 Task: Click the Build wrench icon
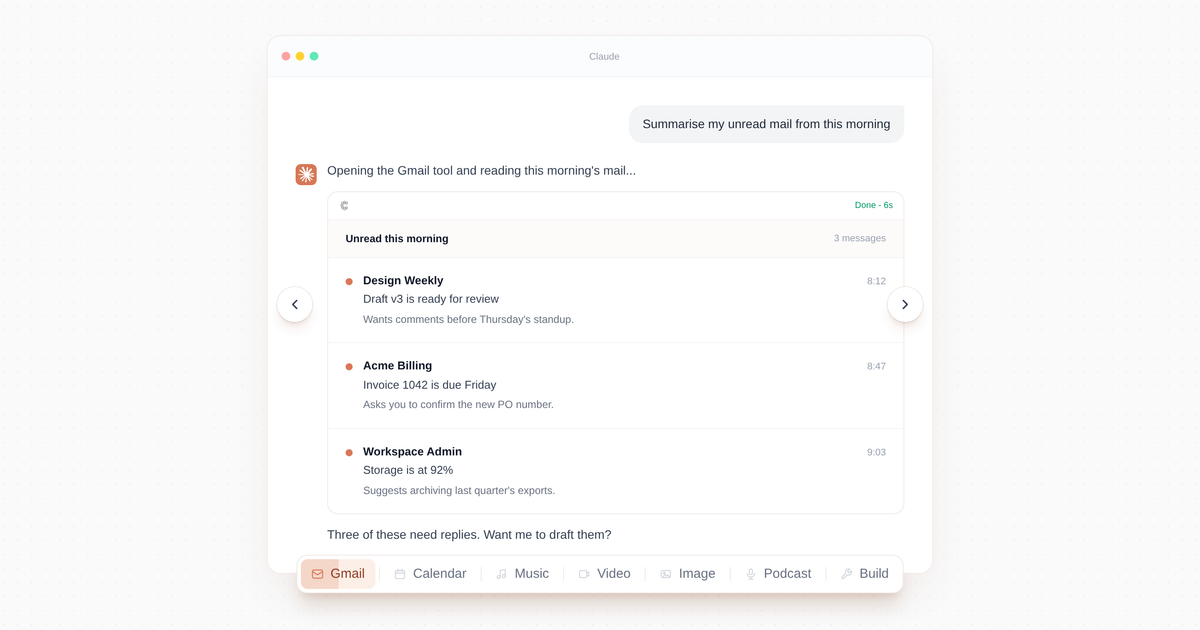[847, 574]
